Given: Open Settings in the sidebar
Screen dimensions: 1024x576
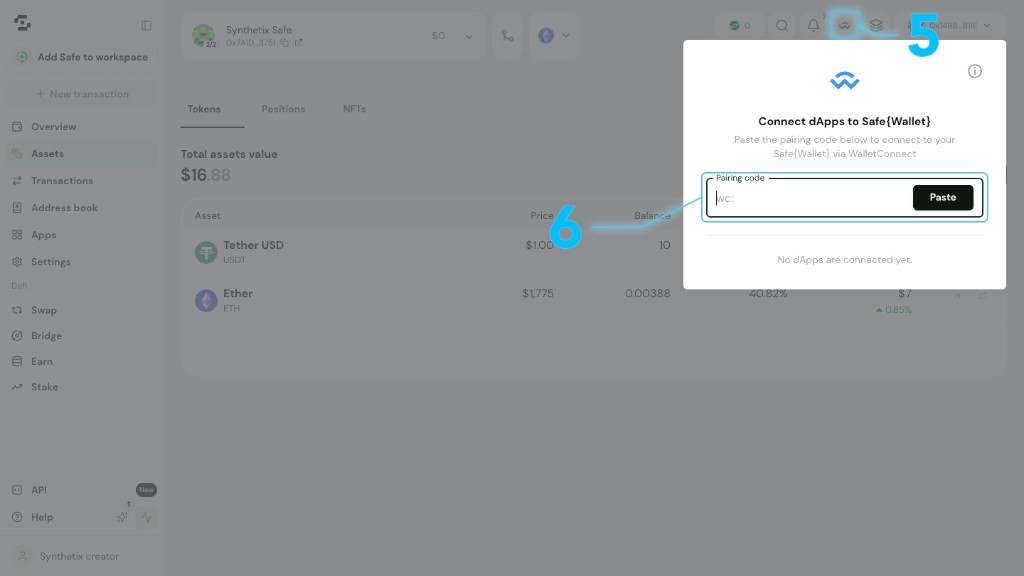Looking at the screenshot, I should (x=51, y=262).
